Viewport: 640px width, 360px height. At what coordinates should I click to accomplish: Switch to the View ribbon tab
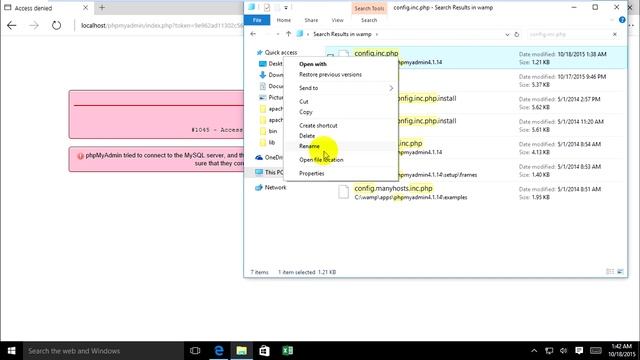click(337, 20)
